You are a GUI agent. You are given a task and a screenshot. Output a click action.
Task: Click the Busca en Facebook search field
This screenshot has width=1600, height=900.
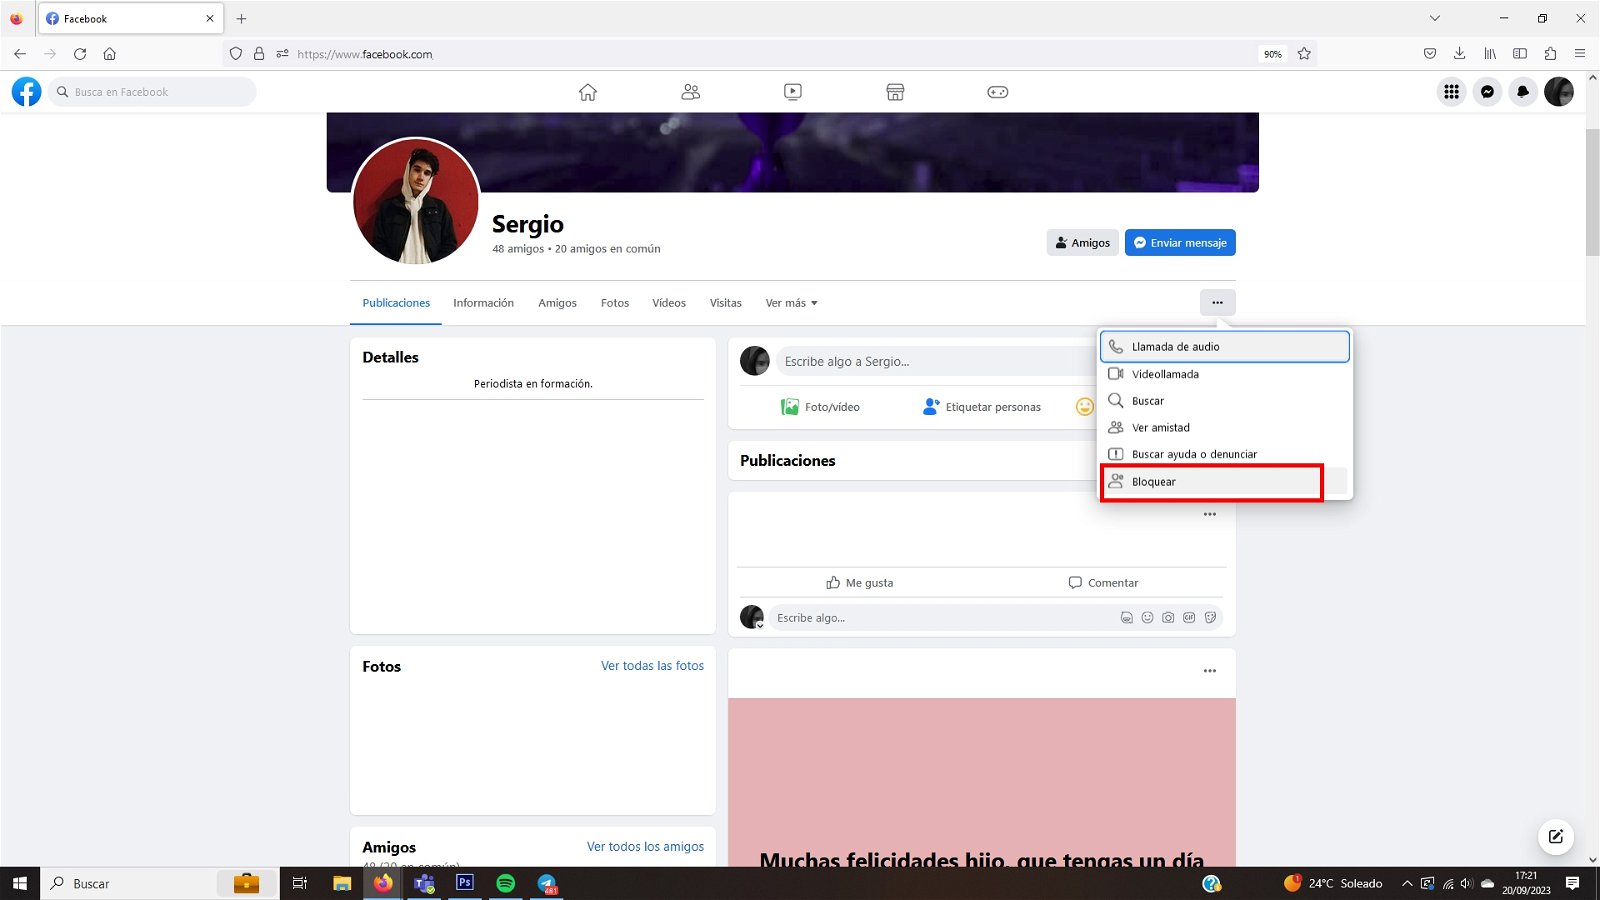tap(152, 92)
